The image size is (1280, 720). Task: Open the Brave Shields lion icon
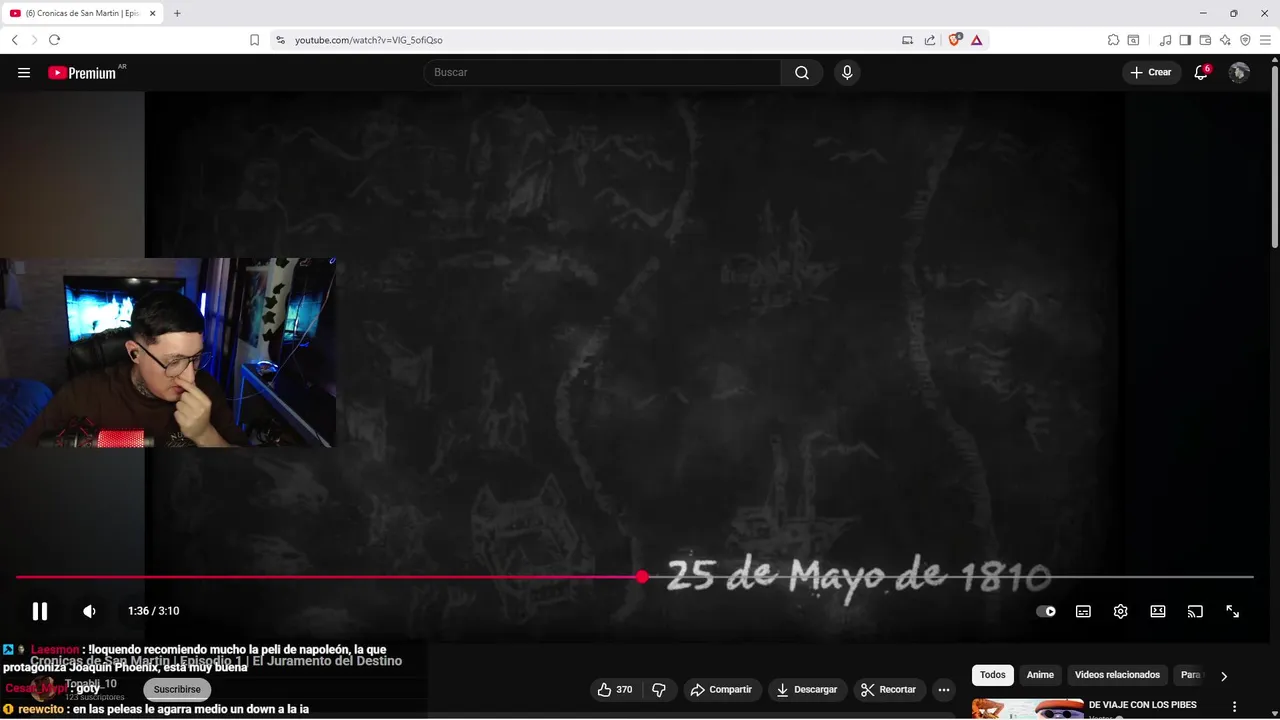pos(954,40)
